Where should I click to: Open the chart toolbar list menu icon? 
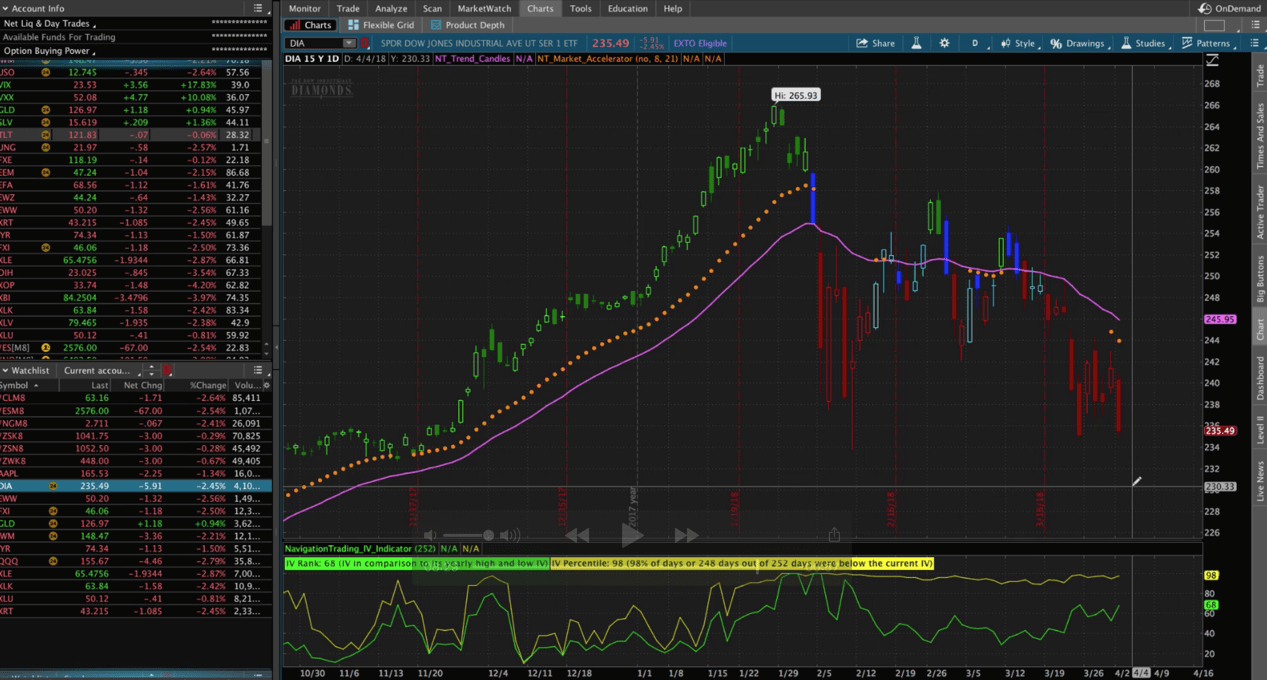(x=1255, y=43)
